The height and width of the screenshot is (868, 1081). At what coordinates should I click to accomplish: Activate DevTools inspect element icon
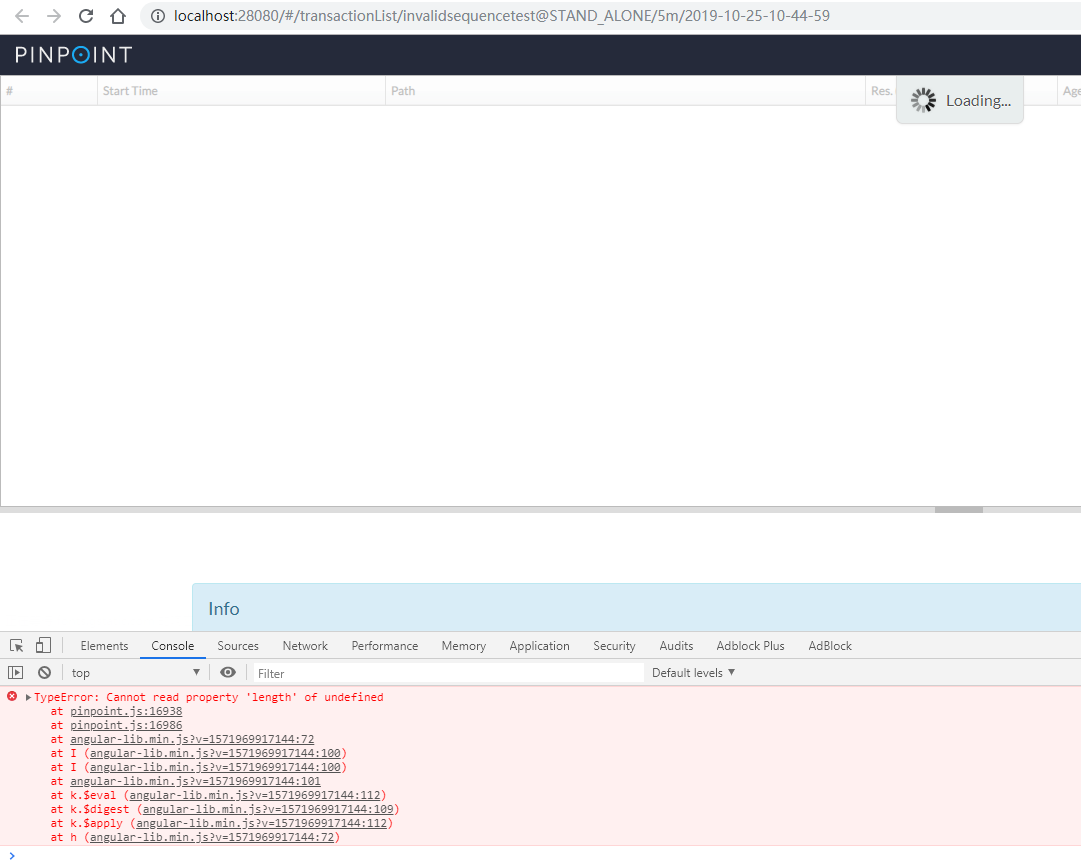[17, 646]
